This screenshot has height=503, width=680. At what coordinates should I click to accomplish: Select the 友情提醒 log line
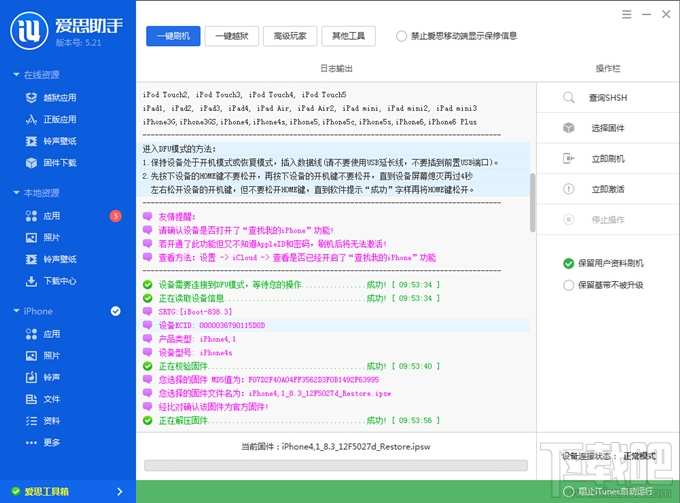coord(333,216)
